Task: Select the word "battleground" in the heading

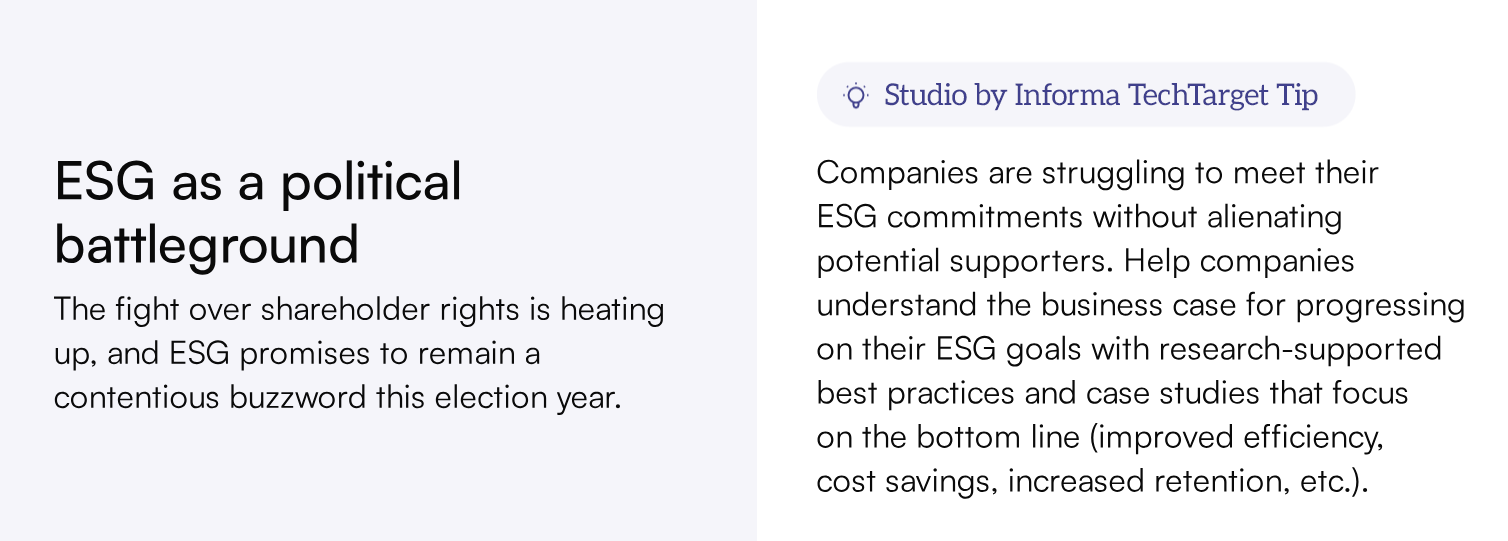Action: (x=206, y=244)
